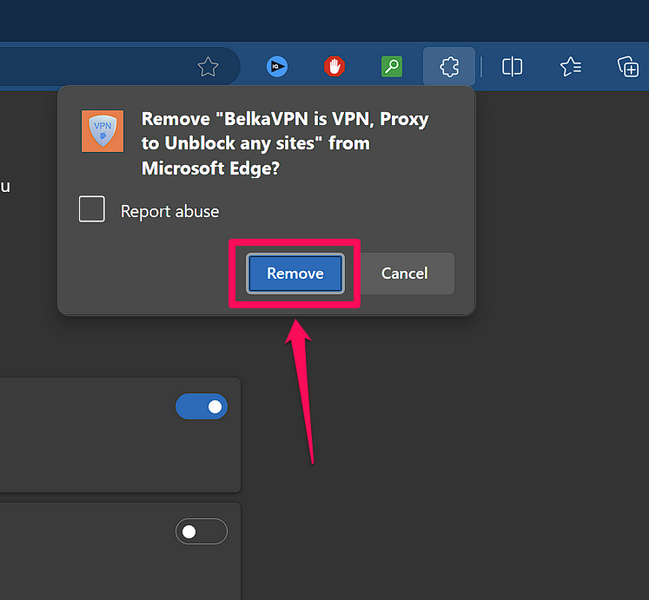Click the BelkaVPN shield icon in dialog
This screenshot has height=600, width=649.
pos(102,131)
